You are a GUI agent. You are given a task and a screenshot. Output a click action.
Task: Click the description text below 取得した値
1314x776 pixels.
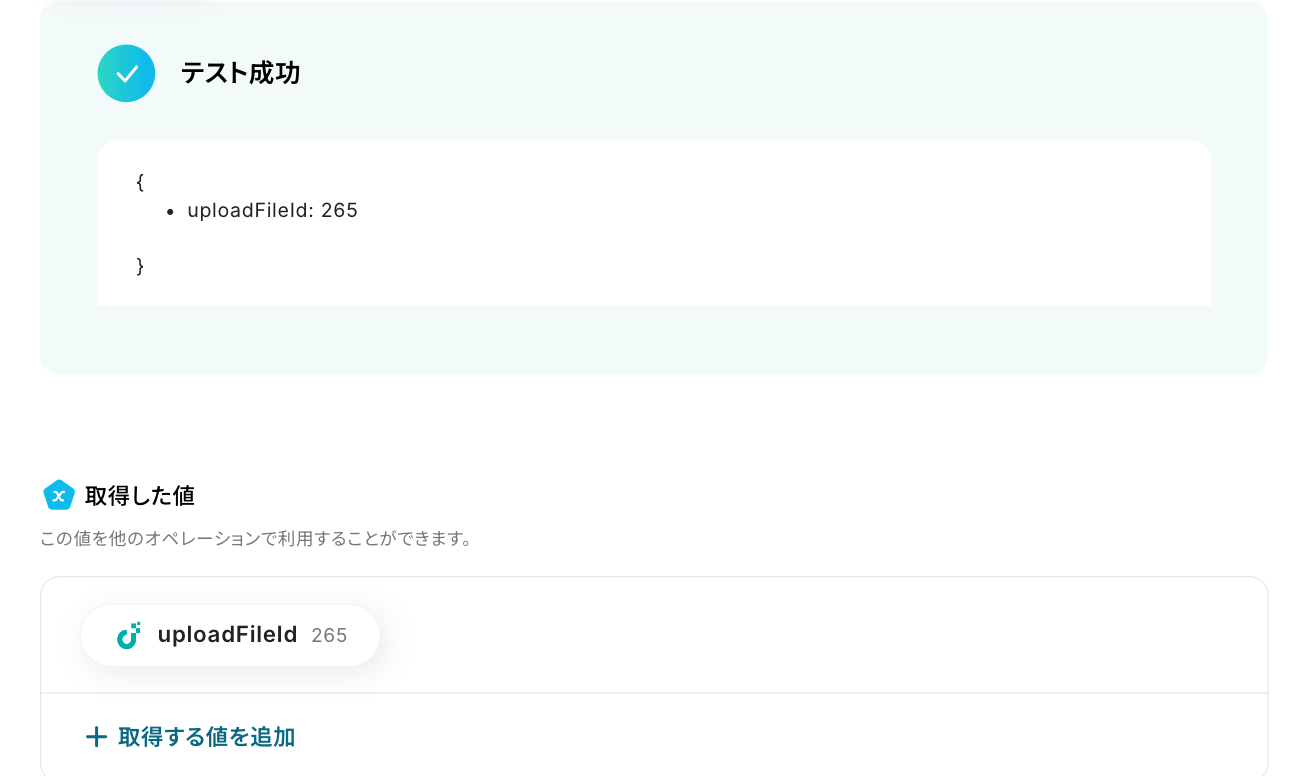click(x=256, y=539)
